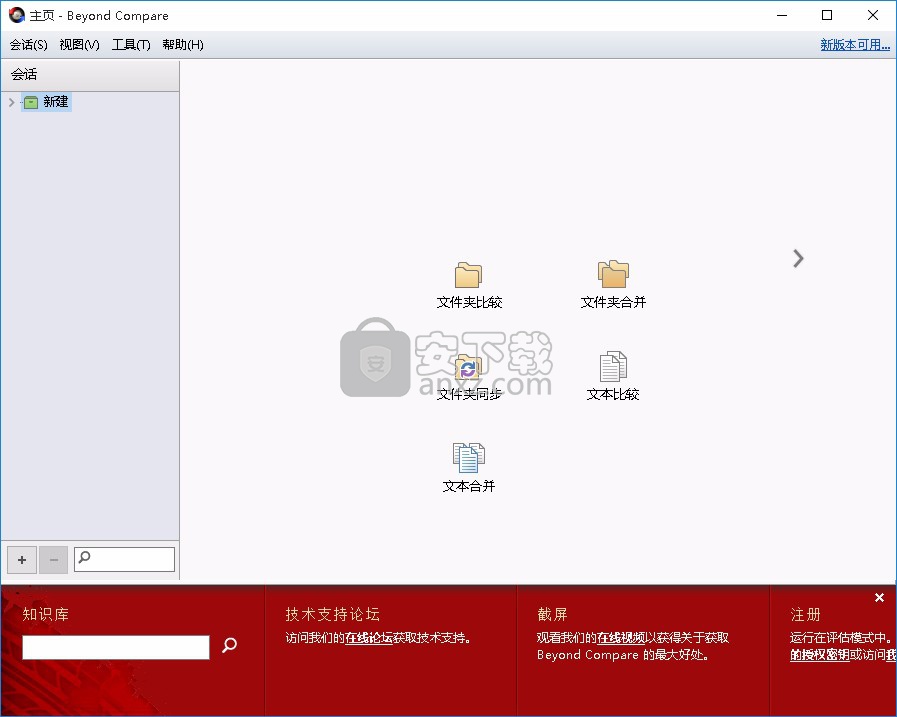Close the red bottom info panel

879,597
